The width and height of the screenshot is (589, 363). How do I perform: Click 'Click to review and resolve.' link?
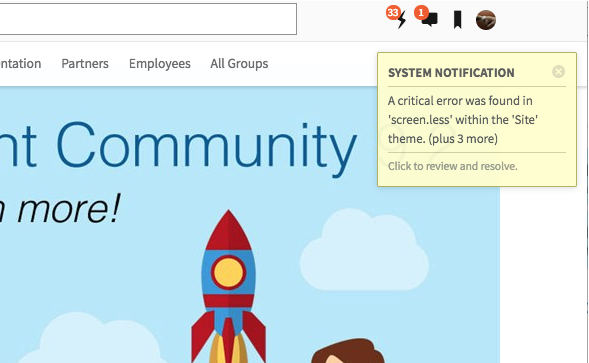tap(453, 166)
